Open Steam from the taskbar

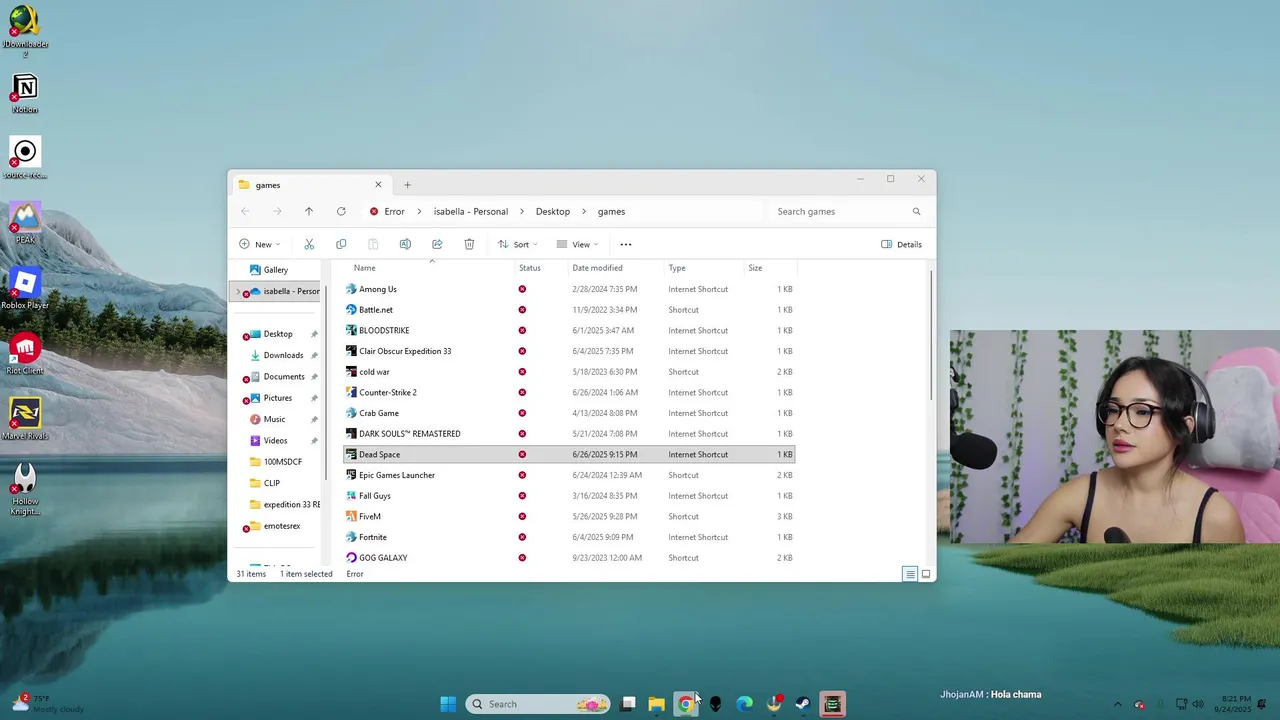coord(803,704)
